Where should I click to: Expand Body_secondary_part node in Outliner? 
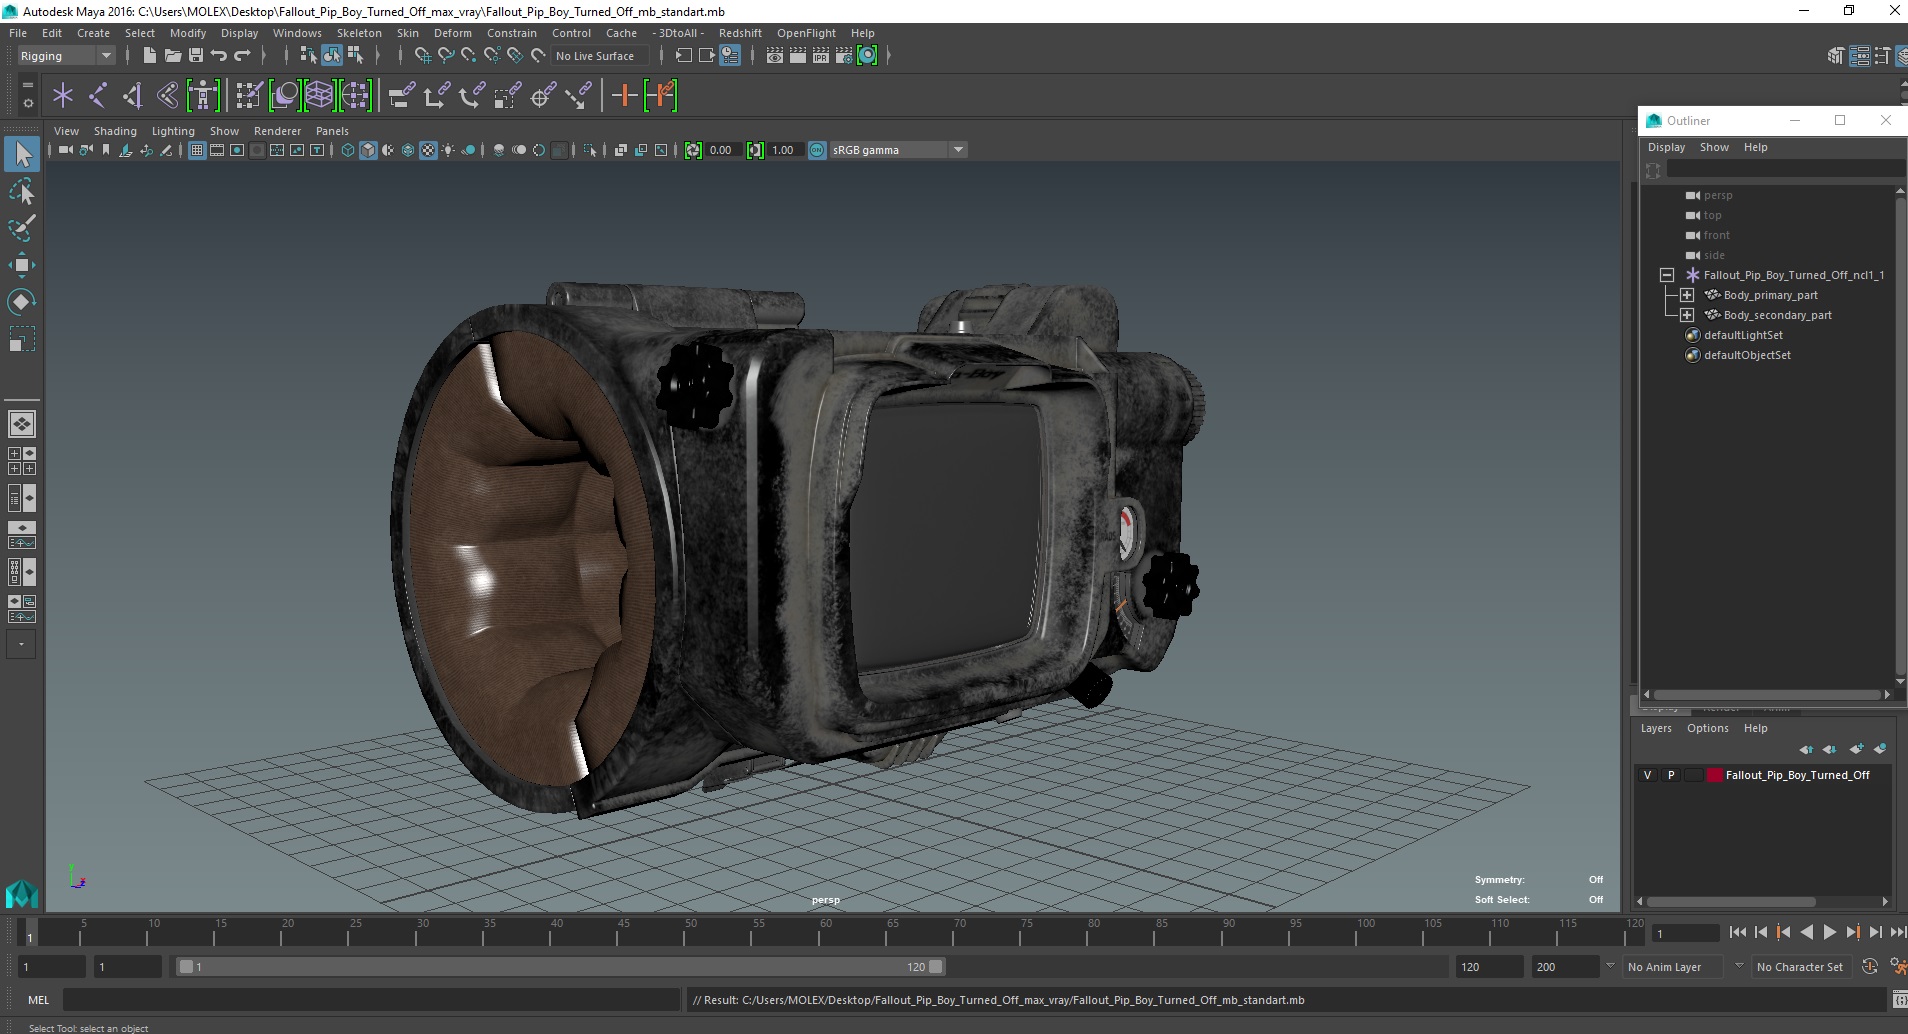tap(1687, 315)
